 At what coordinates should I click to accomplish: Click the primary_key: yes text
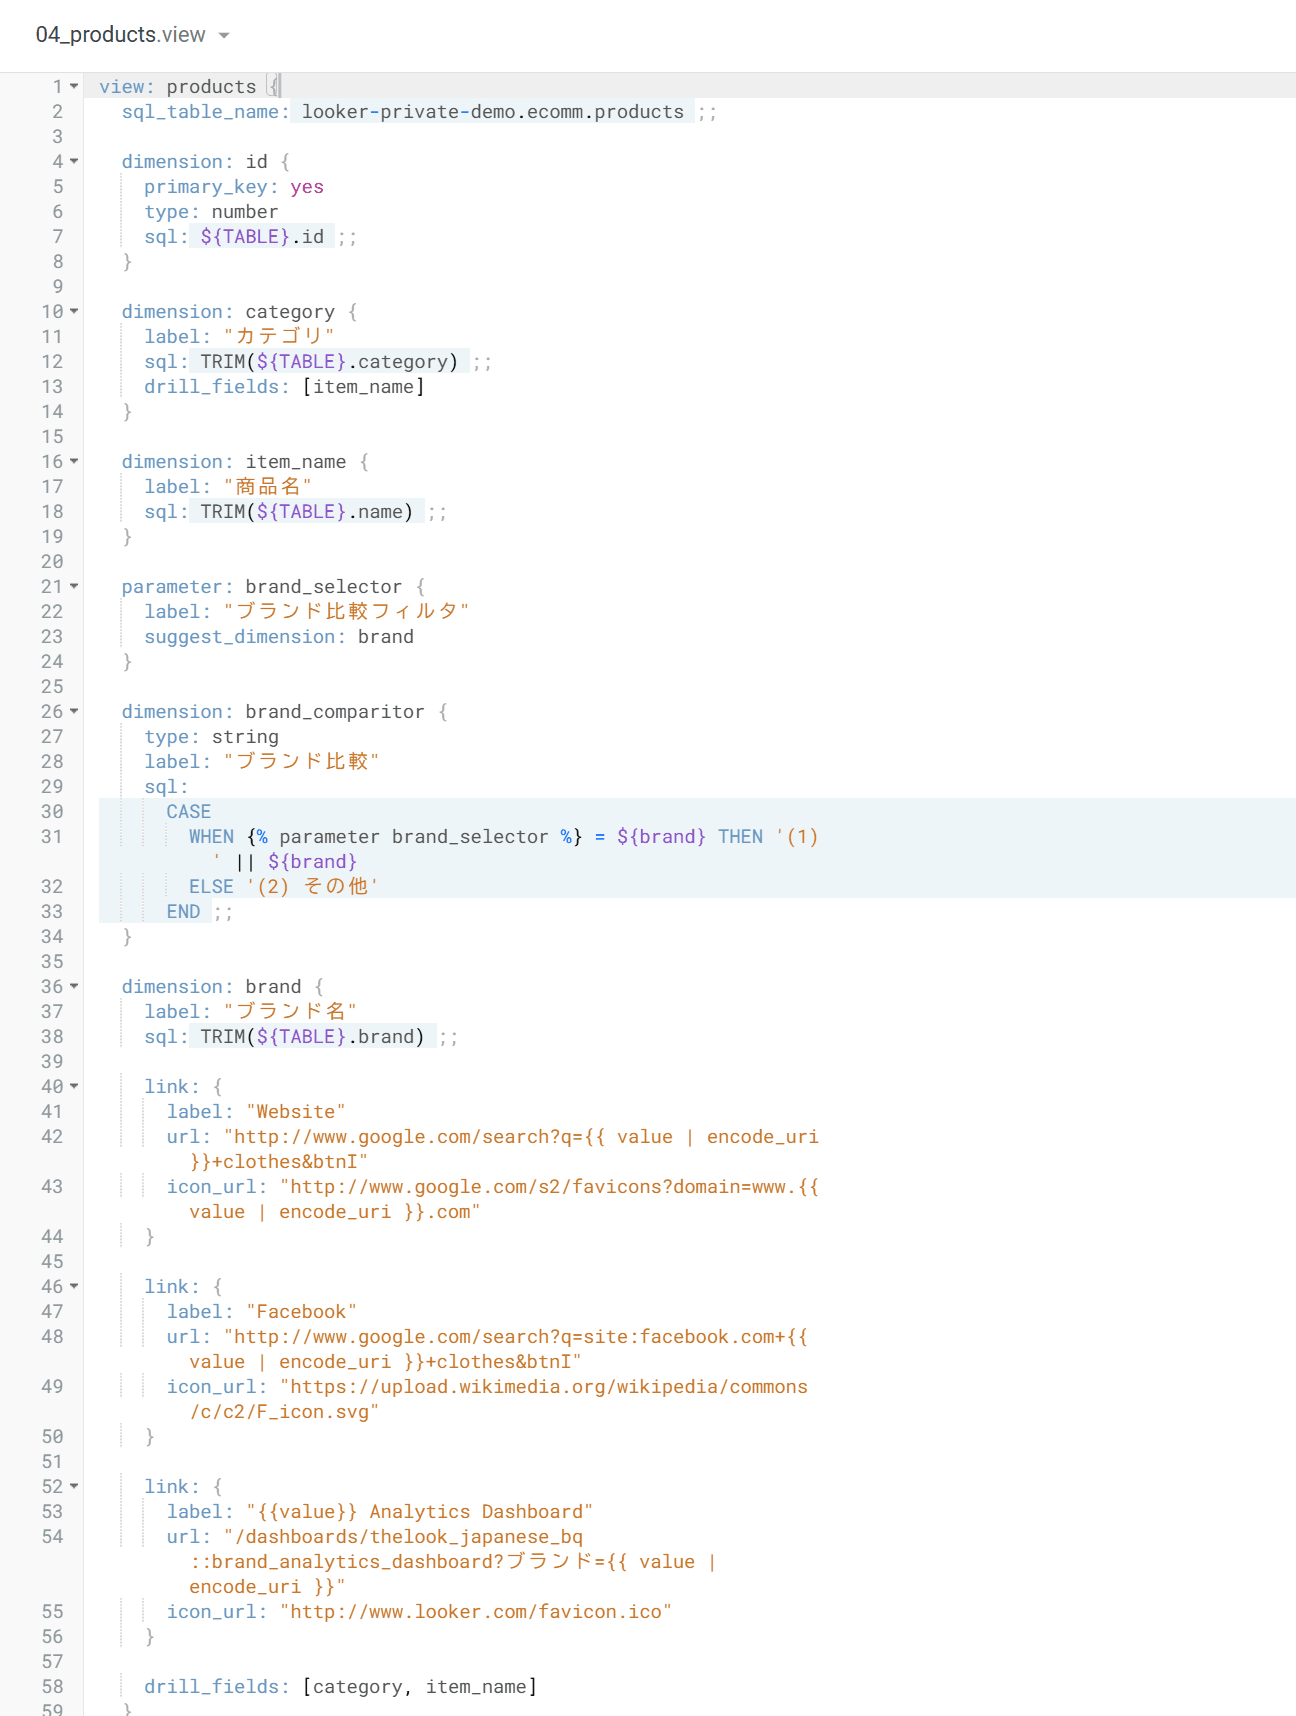pos(234,187)
